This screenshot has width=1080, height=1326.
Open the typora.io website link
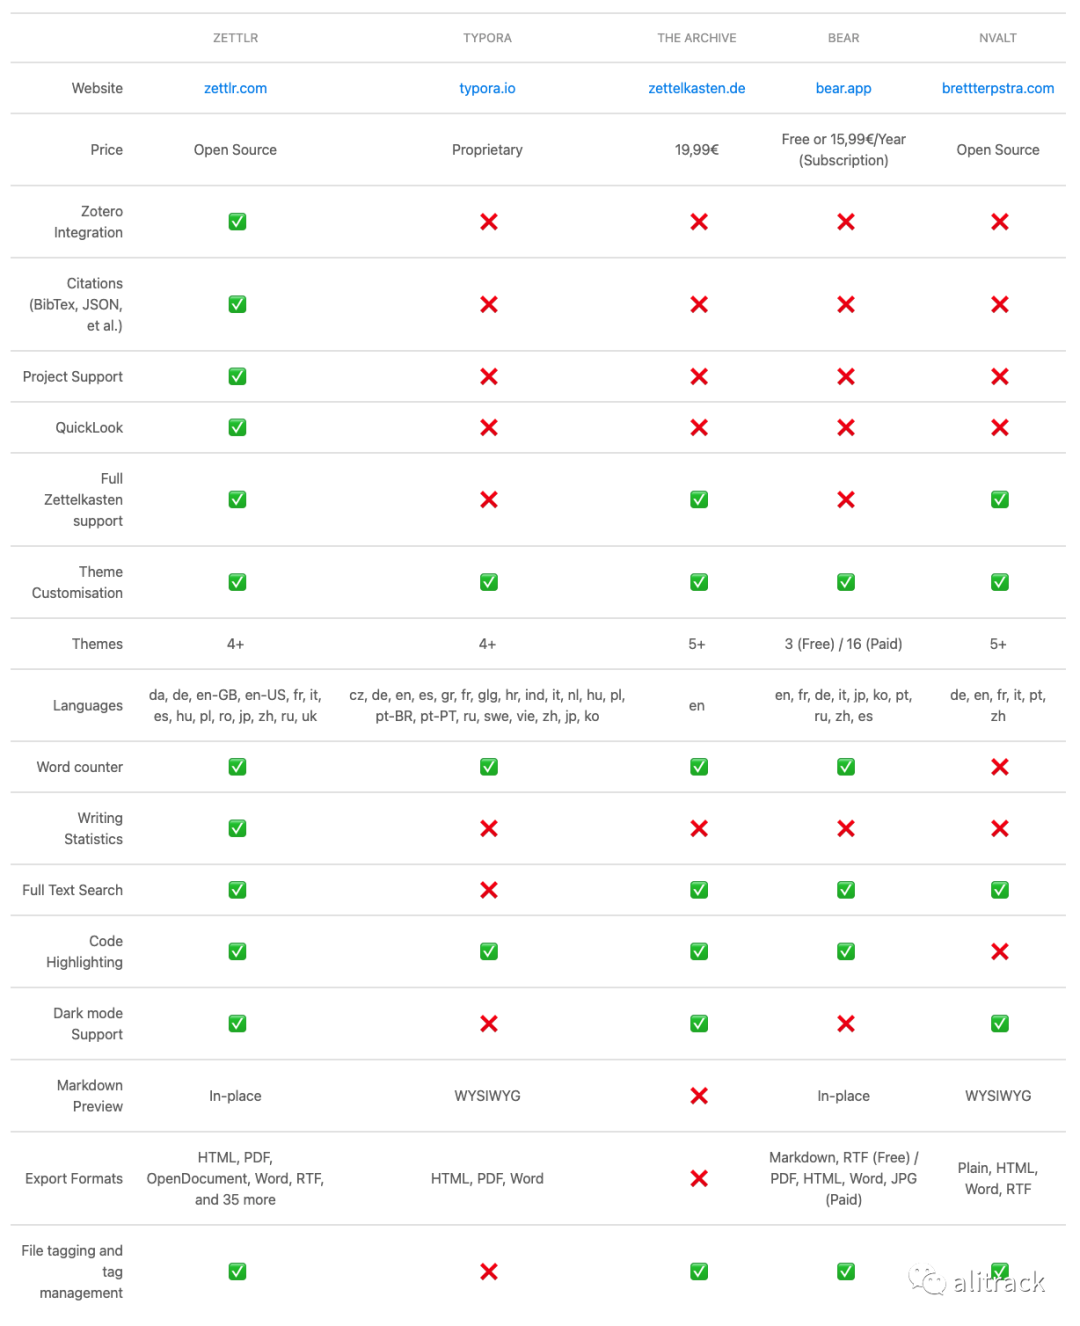[487, 88]
